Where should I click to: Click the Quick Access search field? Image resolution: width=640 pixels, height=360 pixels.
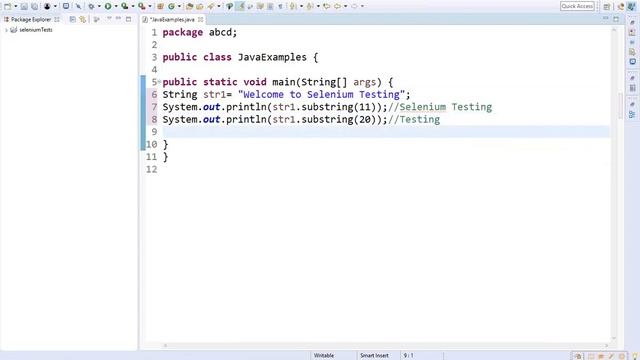tap(577, 6)
